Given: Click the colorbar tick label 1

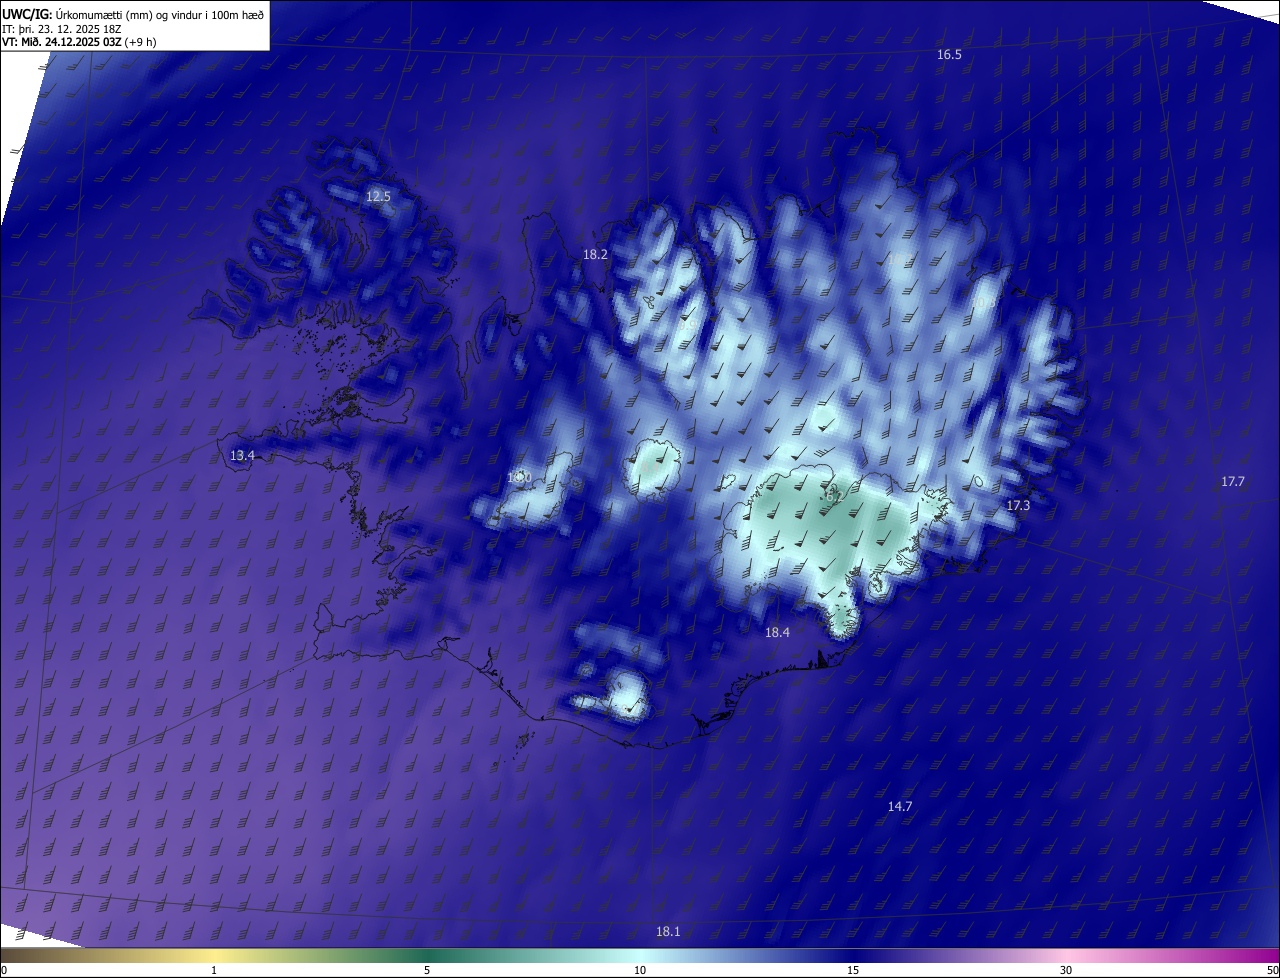Looking at the screenshot, I should [215, 970].
